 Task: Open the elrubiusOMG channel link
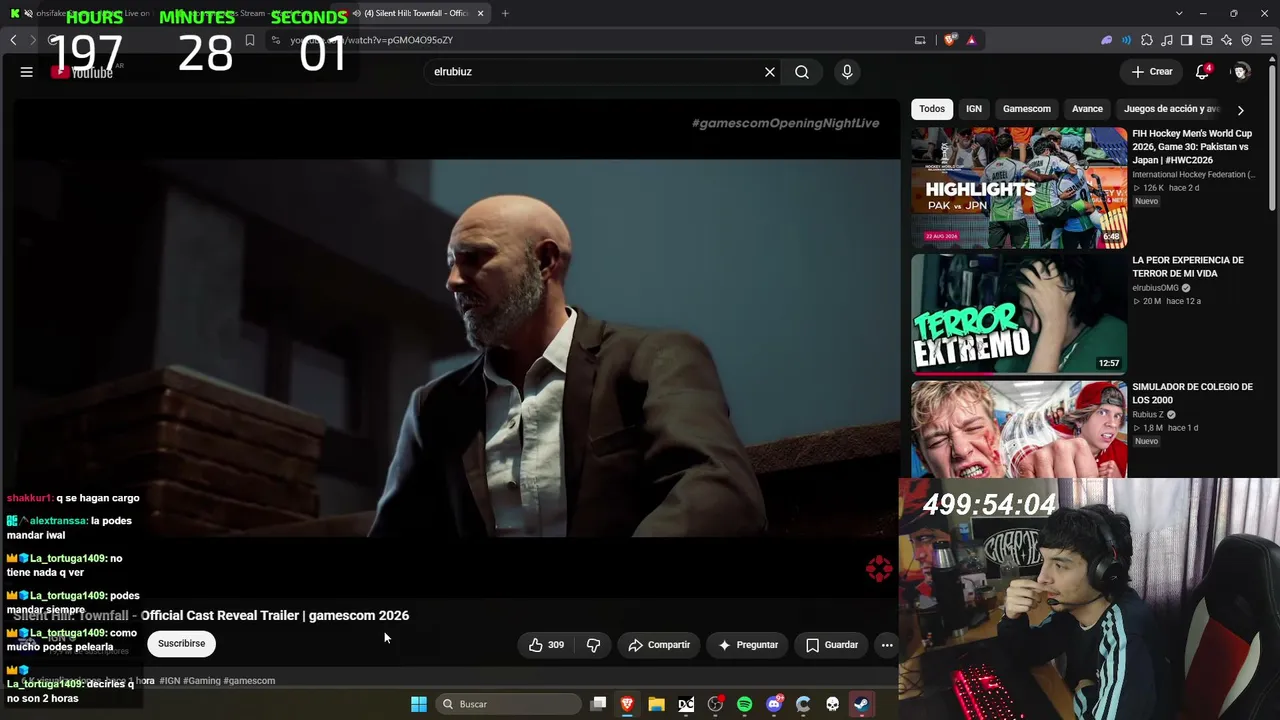[x=1156, y=288]
